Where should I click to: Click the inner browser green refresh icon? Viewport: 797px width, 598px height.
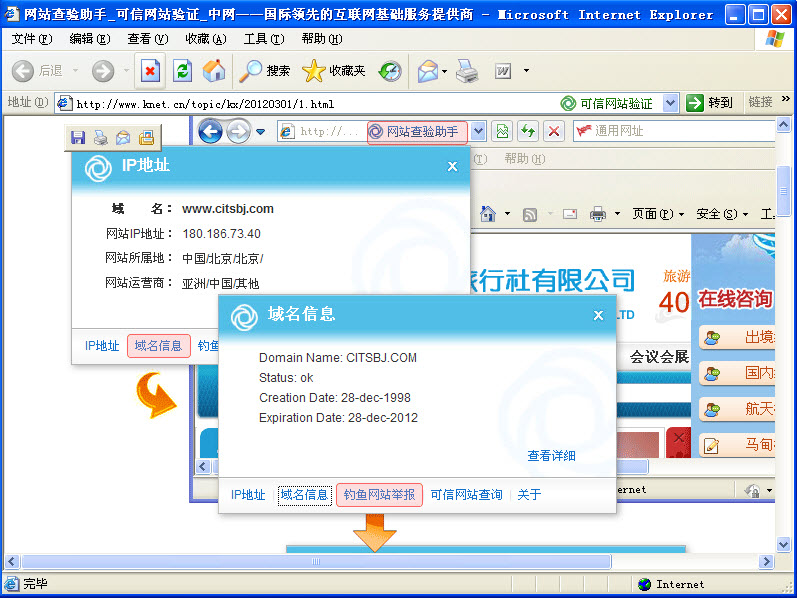click(x=528, y=132)
